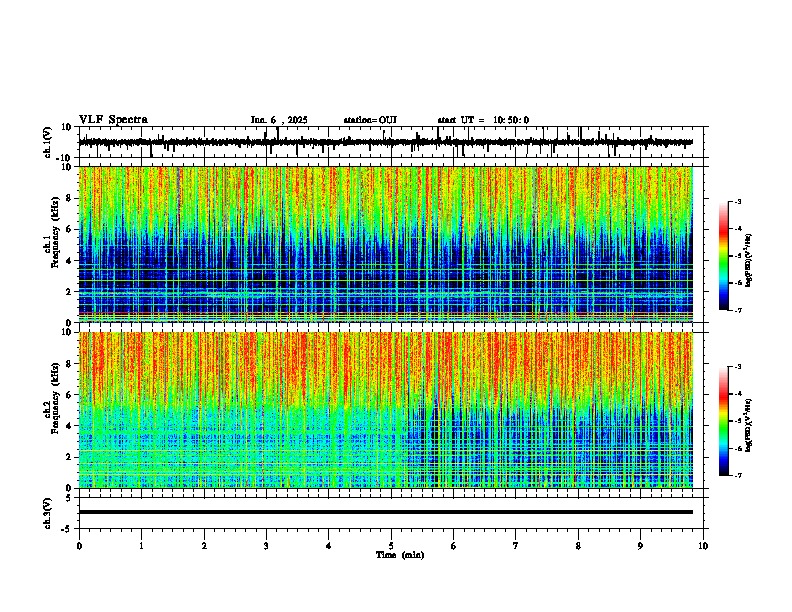
Task: Click the "VLF Spectra" plot title
Action: click(113, 120)
